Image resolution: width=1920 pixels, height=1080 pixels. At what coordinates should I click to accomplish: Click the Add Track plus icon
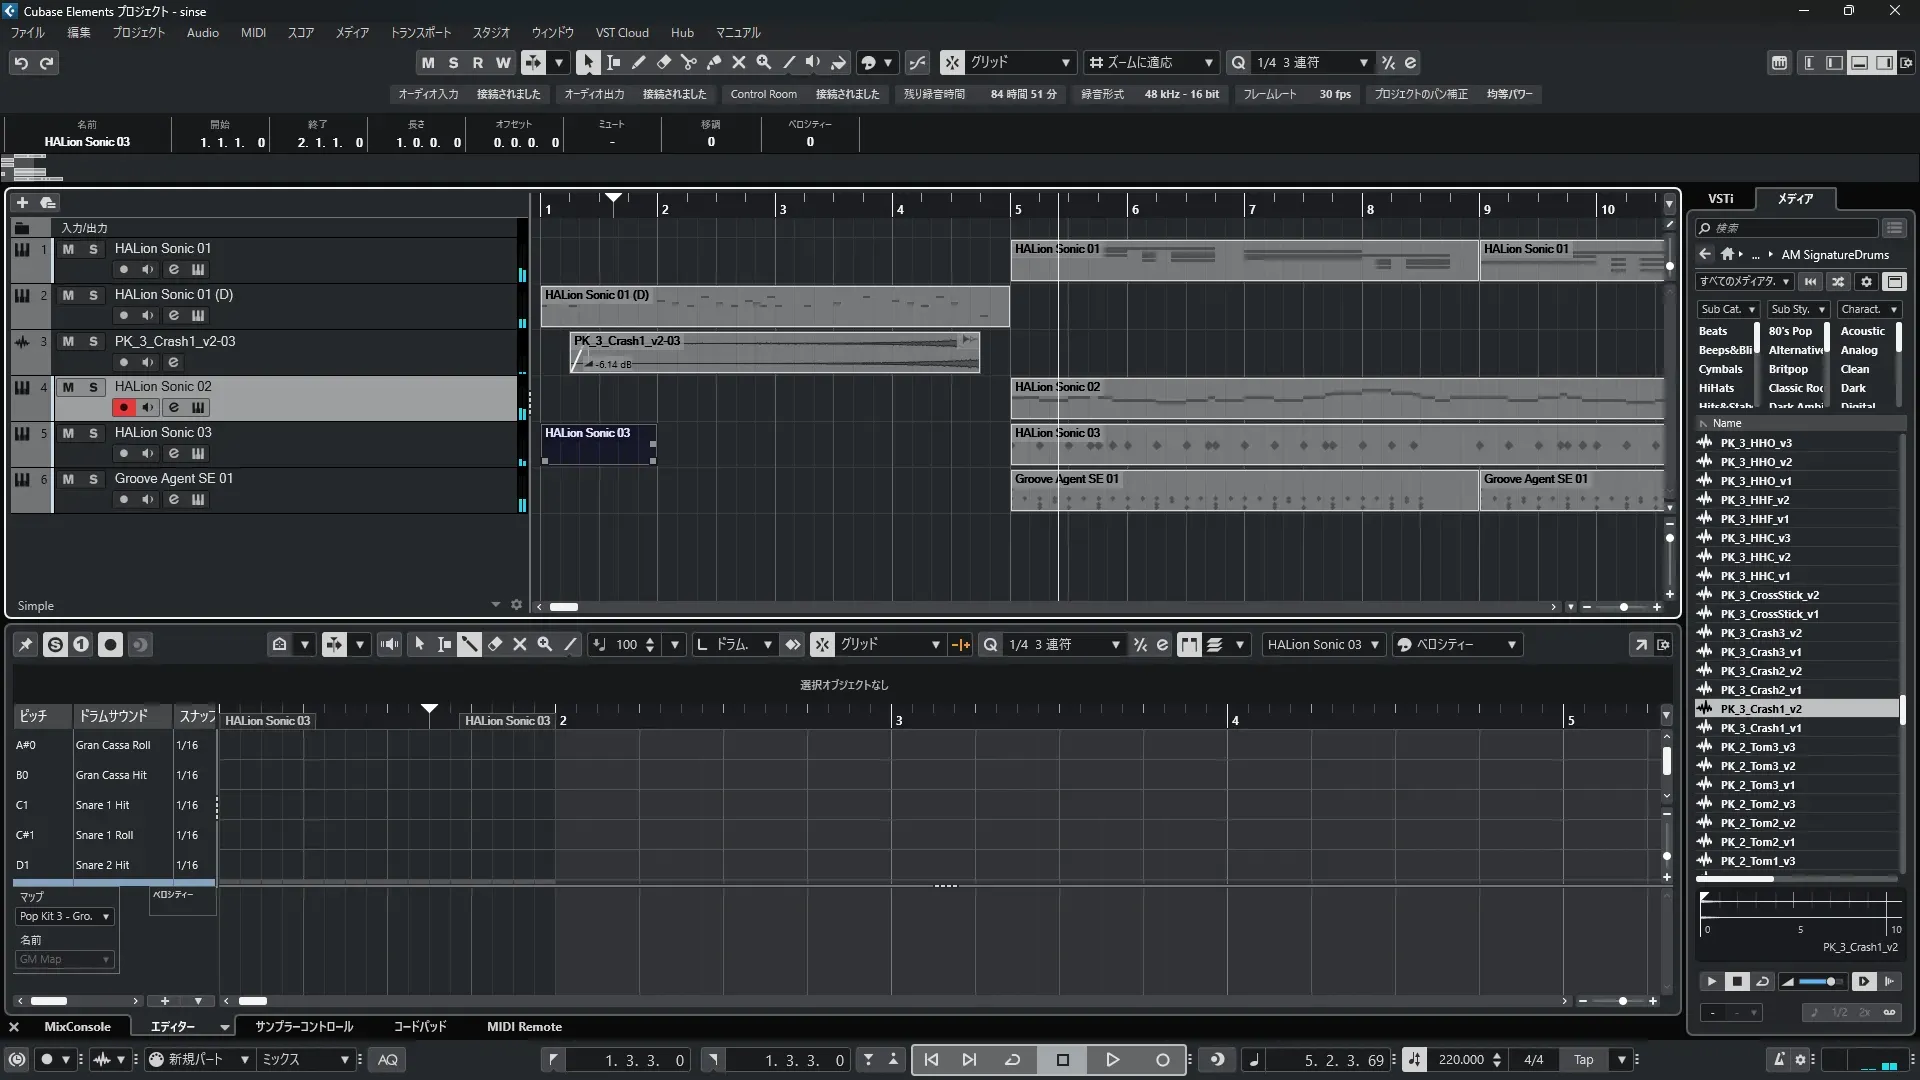click(x=22, y=202)
